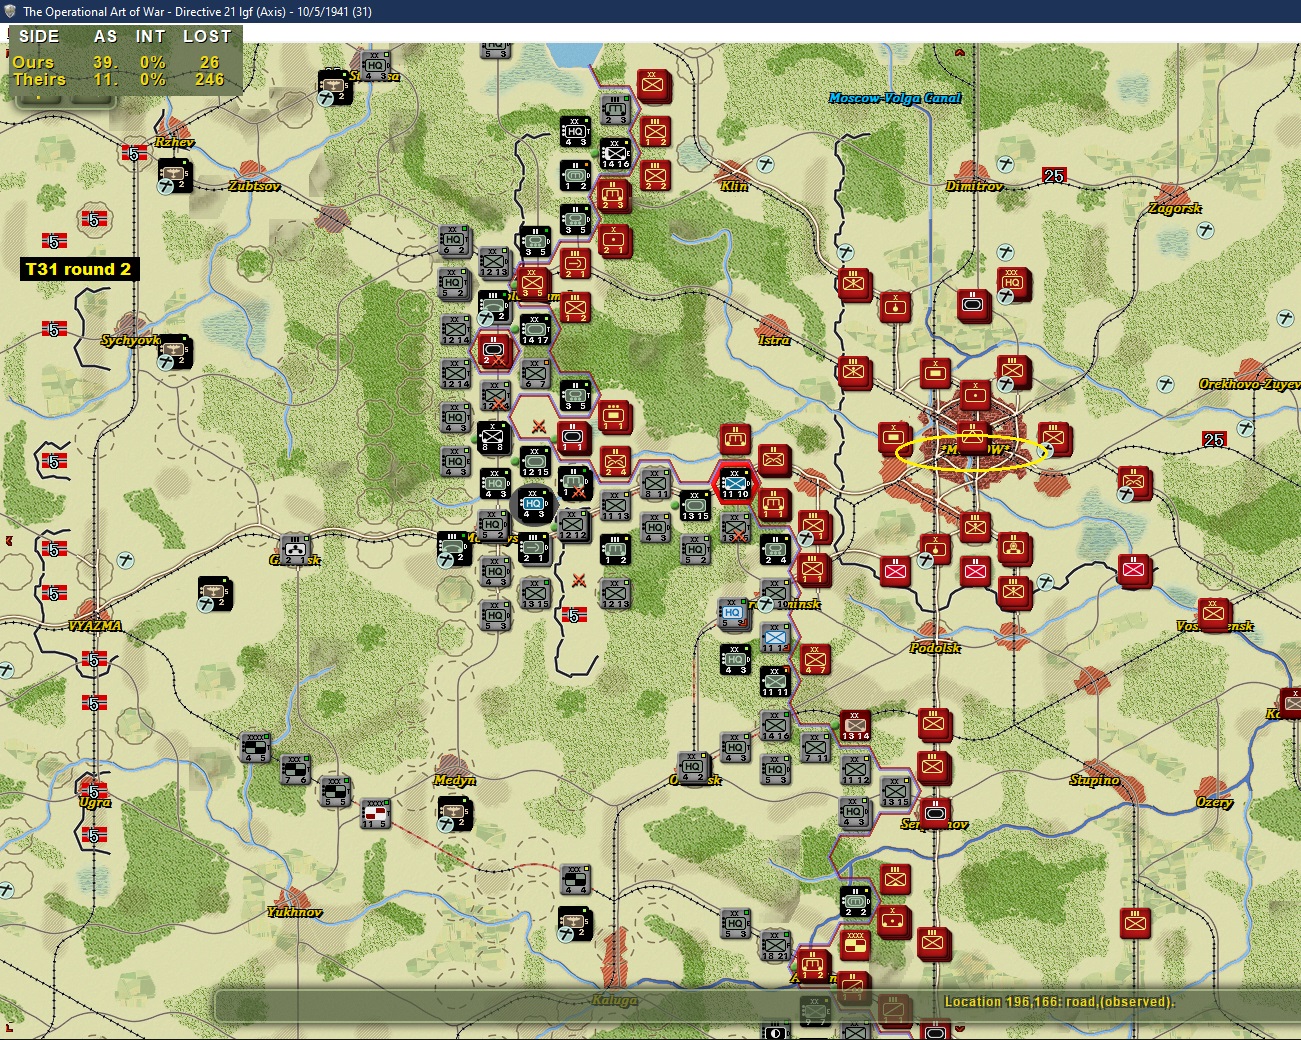Select the black counter showing 4 4 north of Yukhnov
Viewport: 1301px width, 1040px height.
coord(575,879)
